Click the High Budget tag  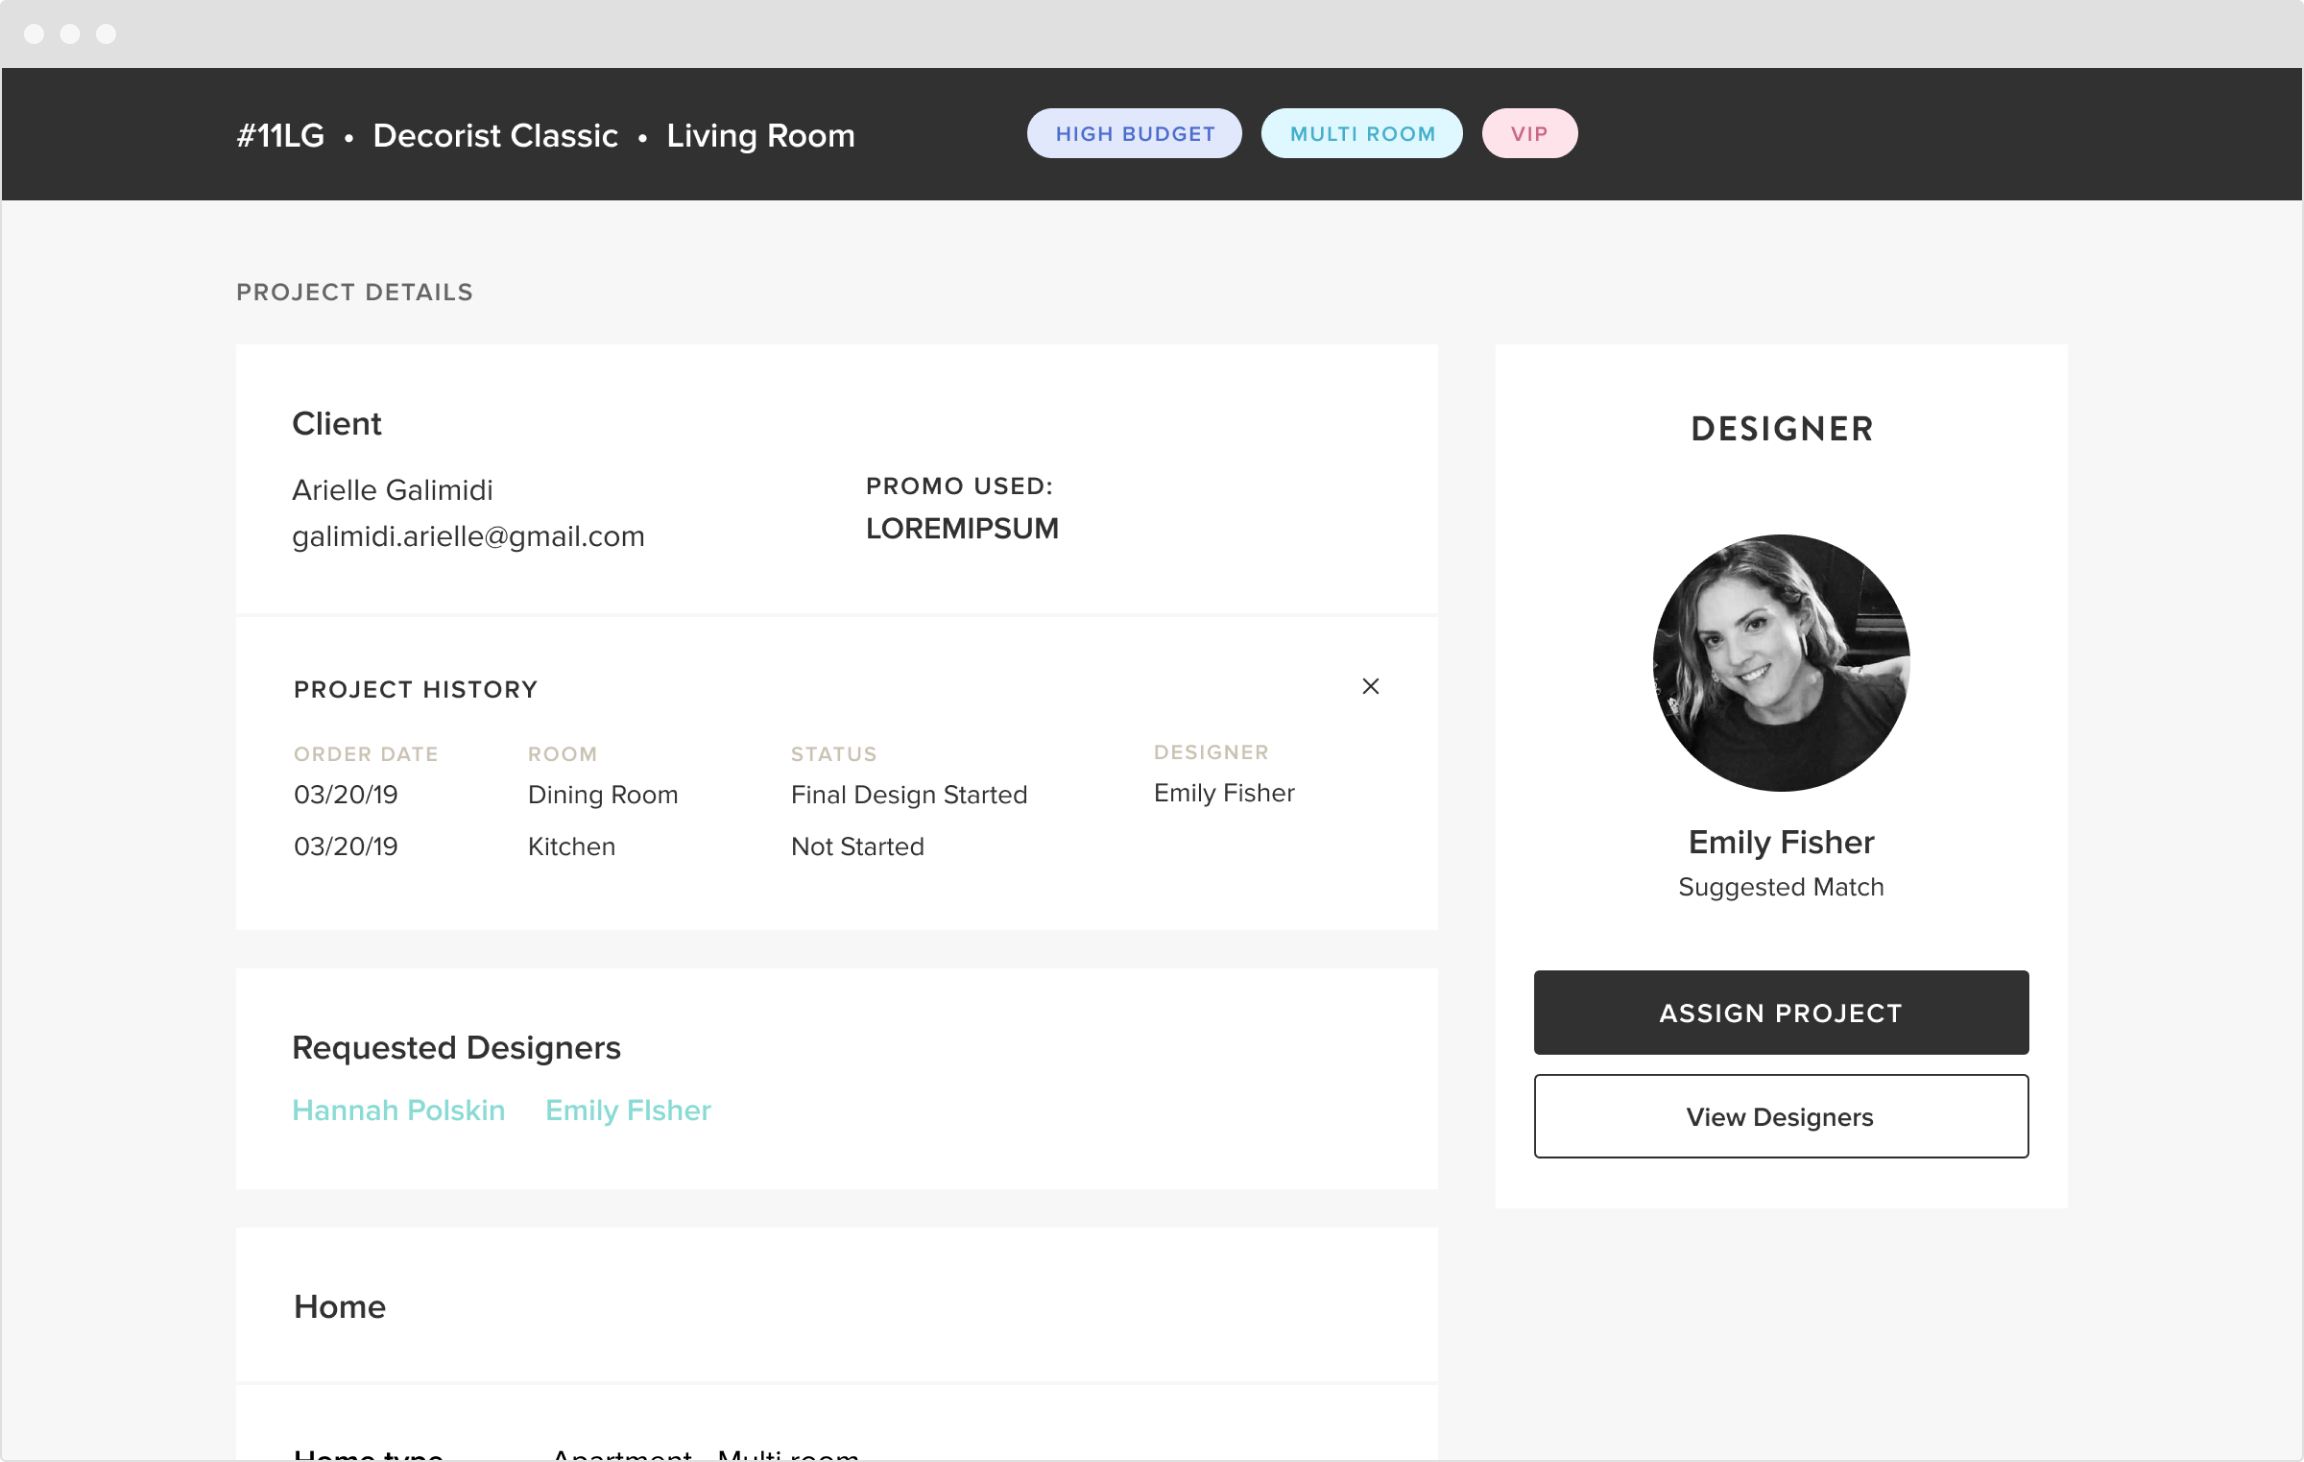click(x=1134, y=134)
